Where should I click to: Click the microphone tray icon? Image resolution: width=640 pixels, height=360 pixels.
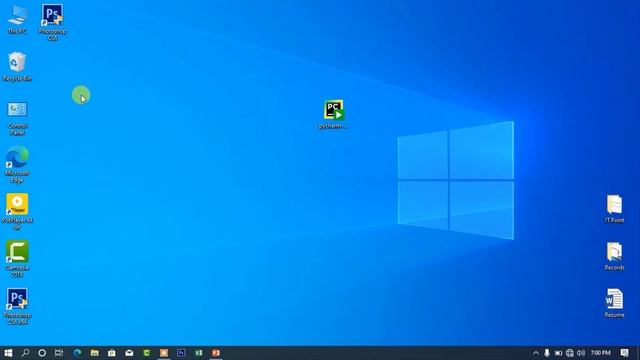click(547, 353)
